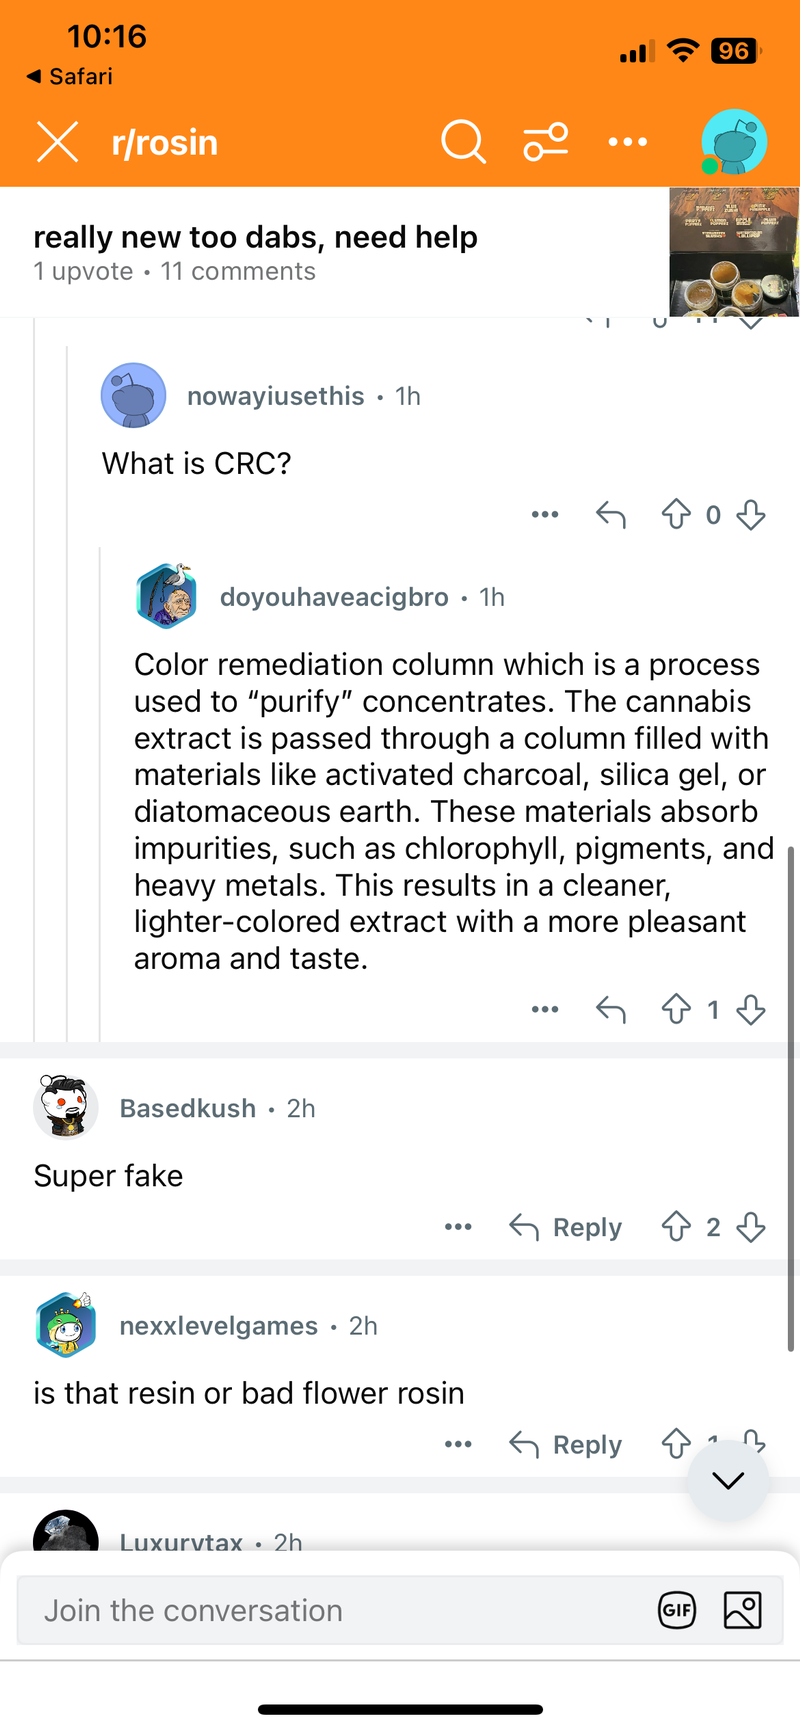Upvote the "What is CRC?" comment
This screenshot has width=800, height=1731.
pos(676,515)
